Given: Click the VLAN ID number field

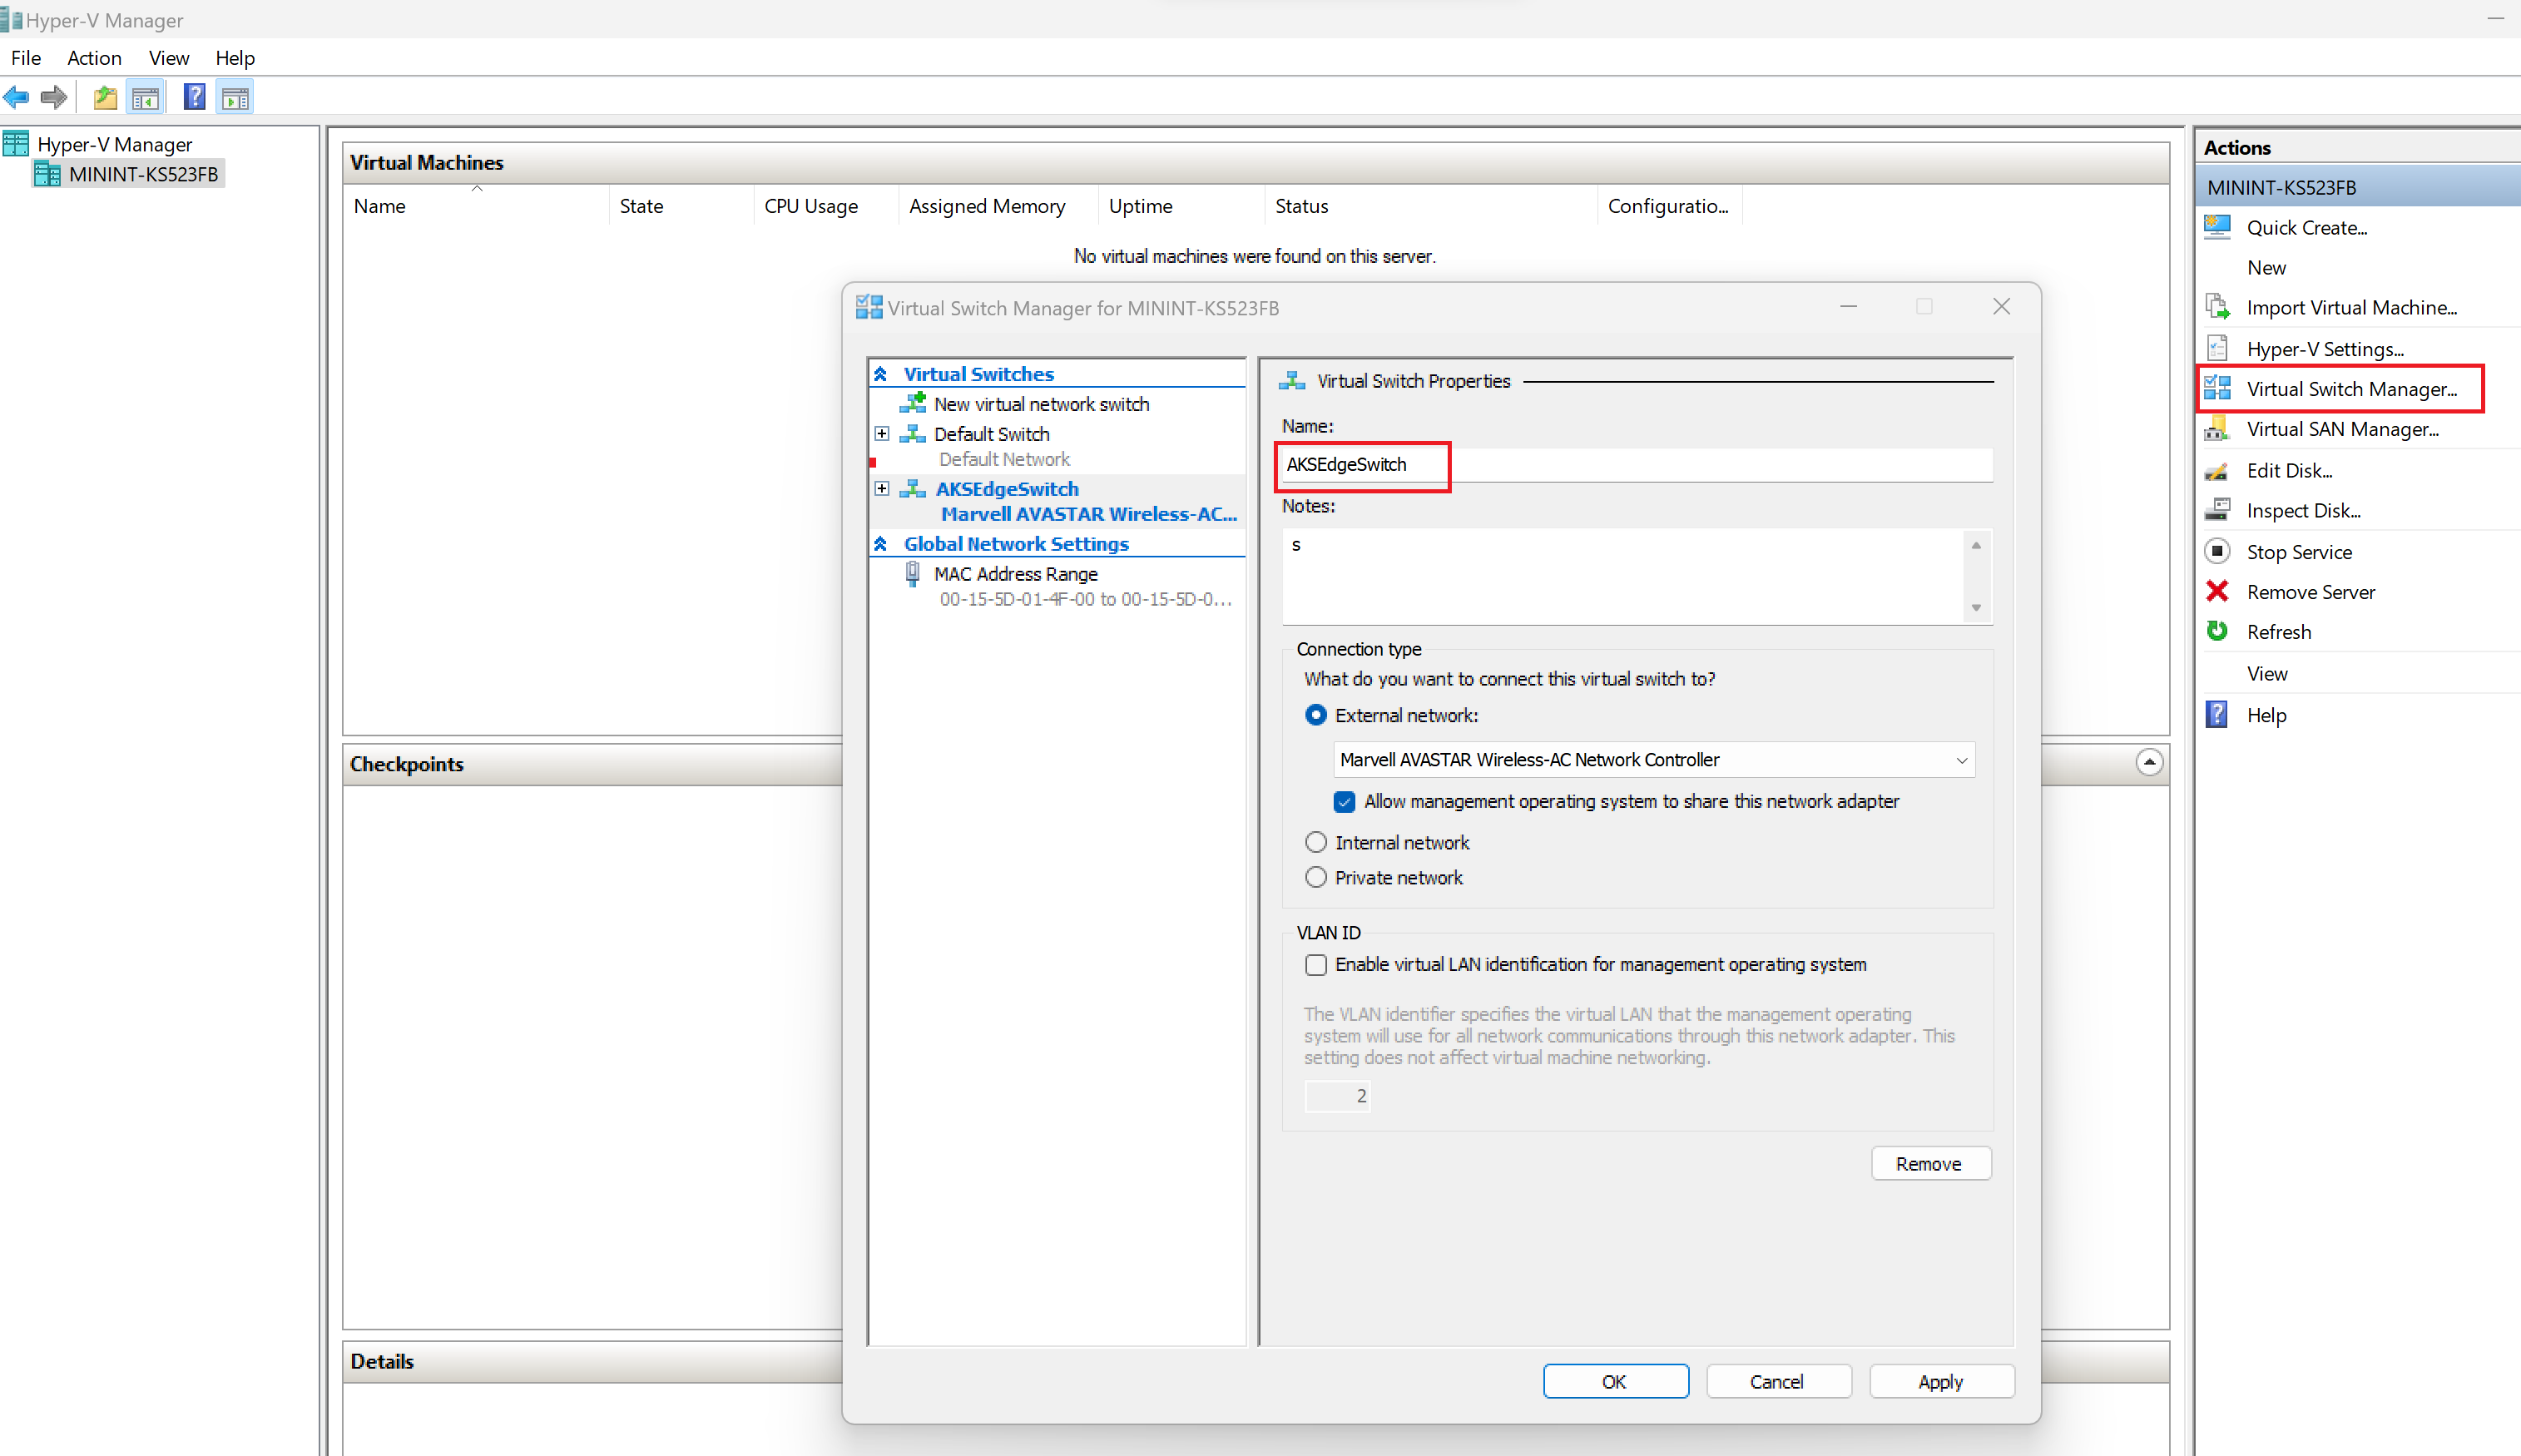Looking at the screenshot, I should 1336,1097.
